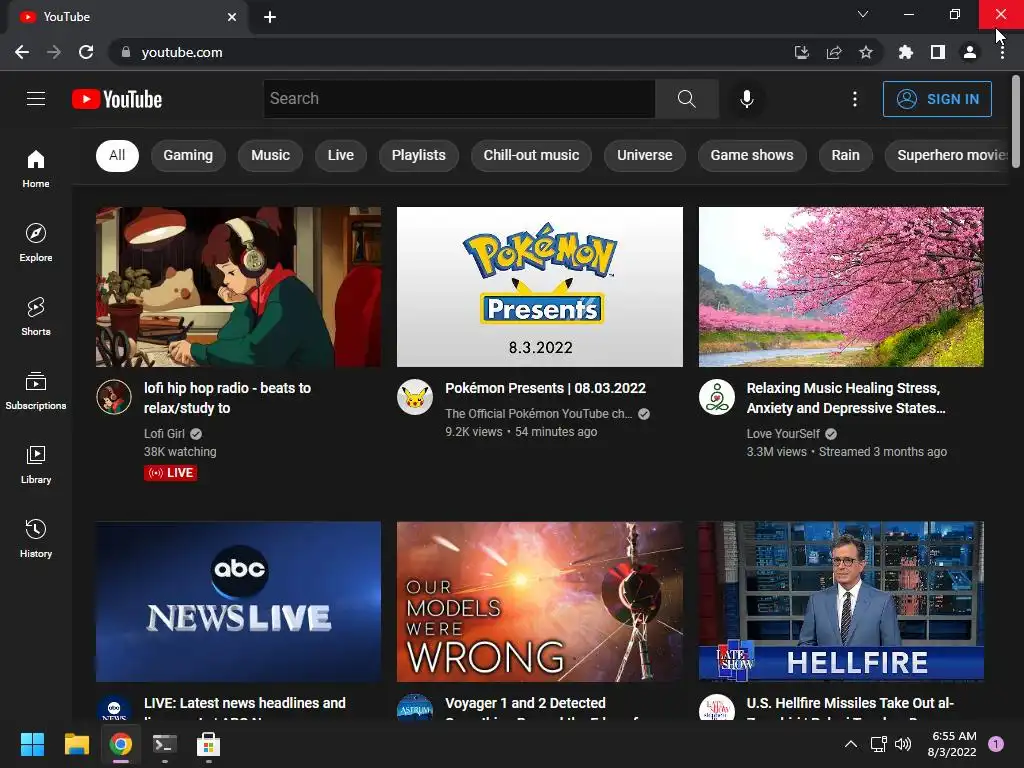
Task: Reload the YouTube page
Action: [x=86, y=52]
